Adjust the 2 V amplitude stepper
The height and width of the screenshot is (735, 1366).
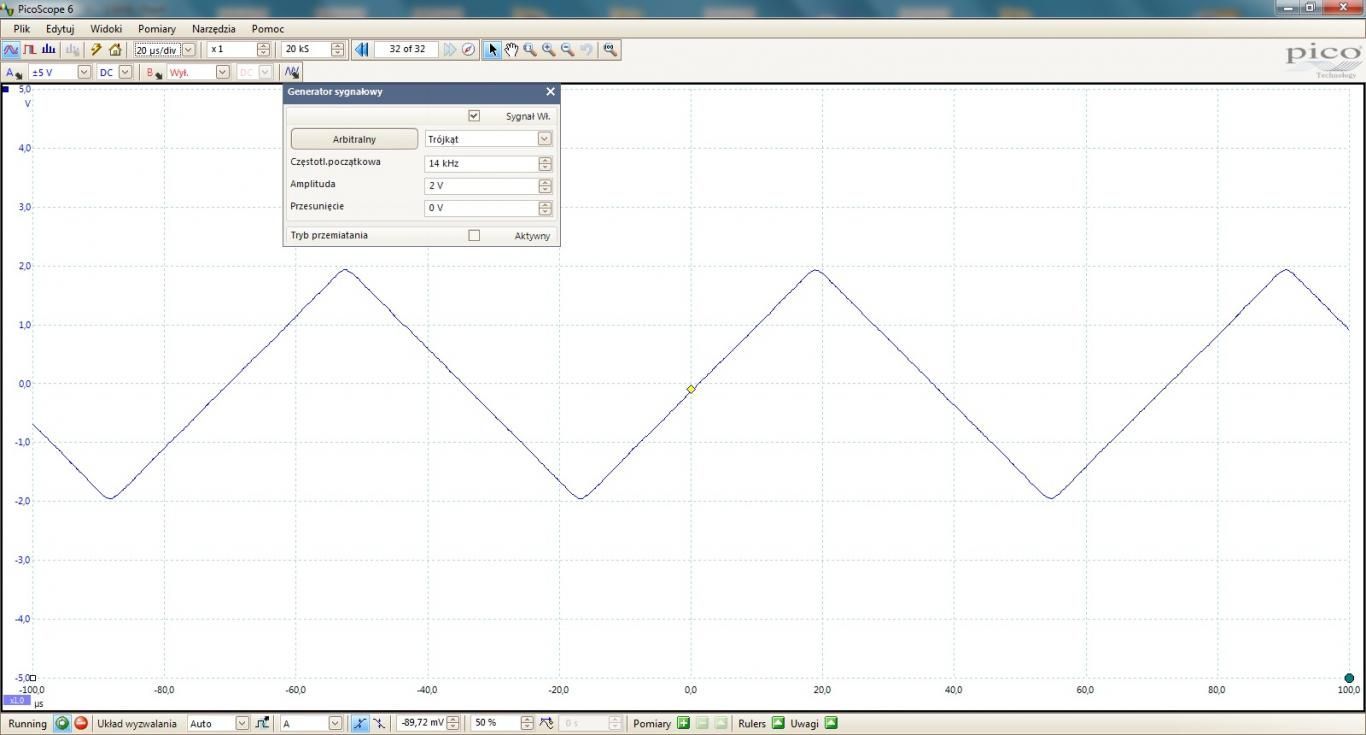pyautogui.click(x=544, y=186)
